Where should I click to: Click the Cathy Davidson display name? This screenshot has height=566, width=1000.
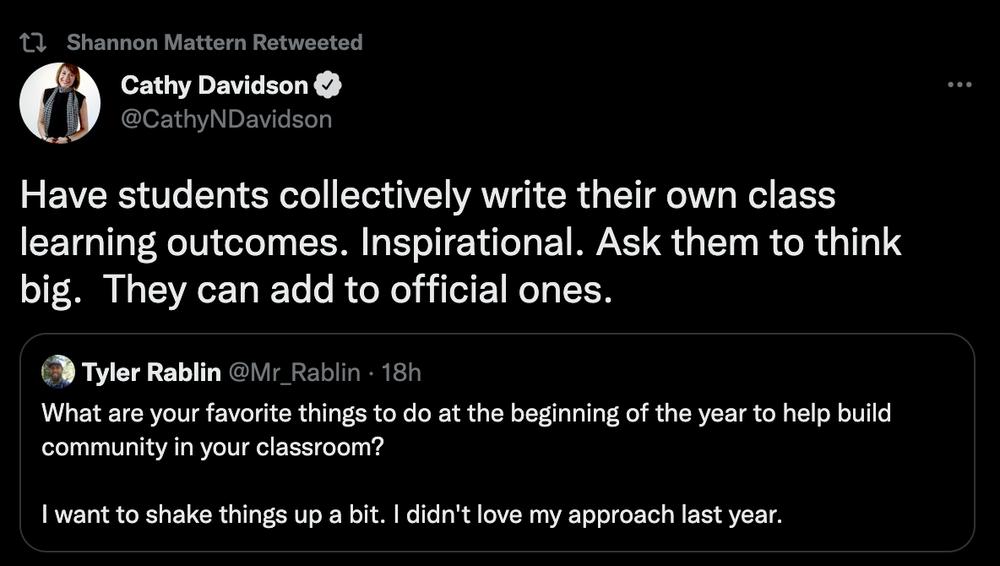[214, 85]
